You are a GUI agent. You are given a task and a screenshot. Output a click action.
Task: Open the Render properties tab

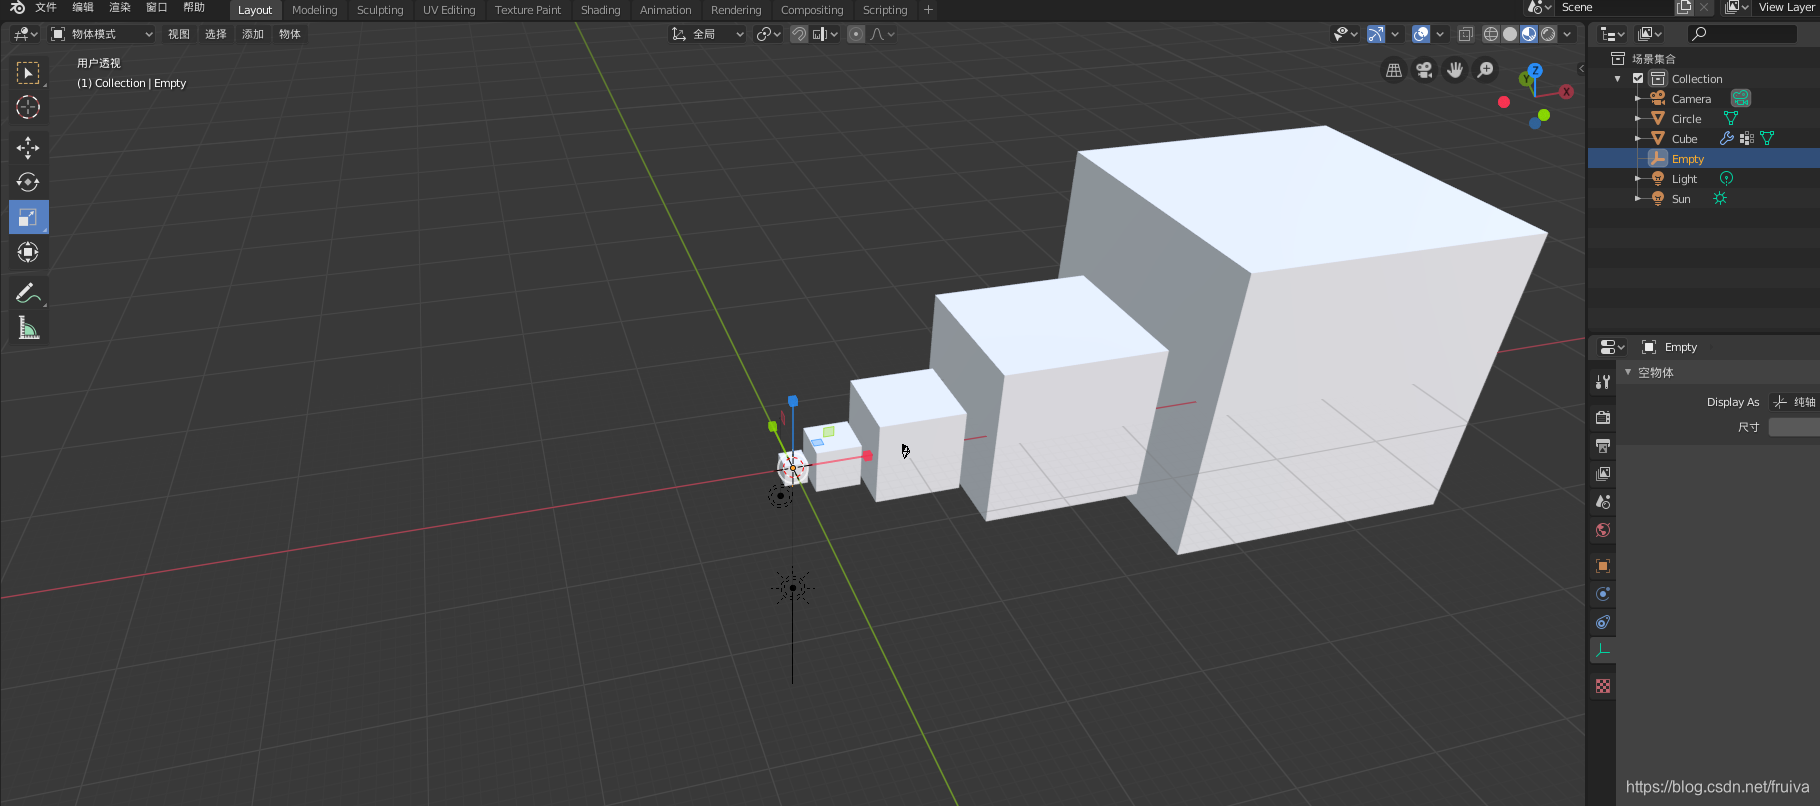tap(1603, 417)
